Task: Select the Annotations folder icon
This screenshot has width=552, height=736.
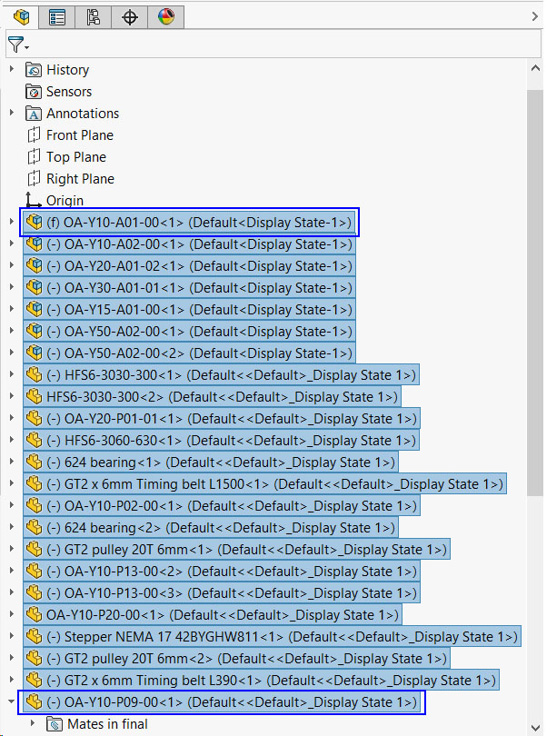Action: tap(33, 113)
